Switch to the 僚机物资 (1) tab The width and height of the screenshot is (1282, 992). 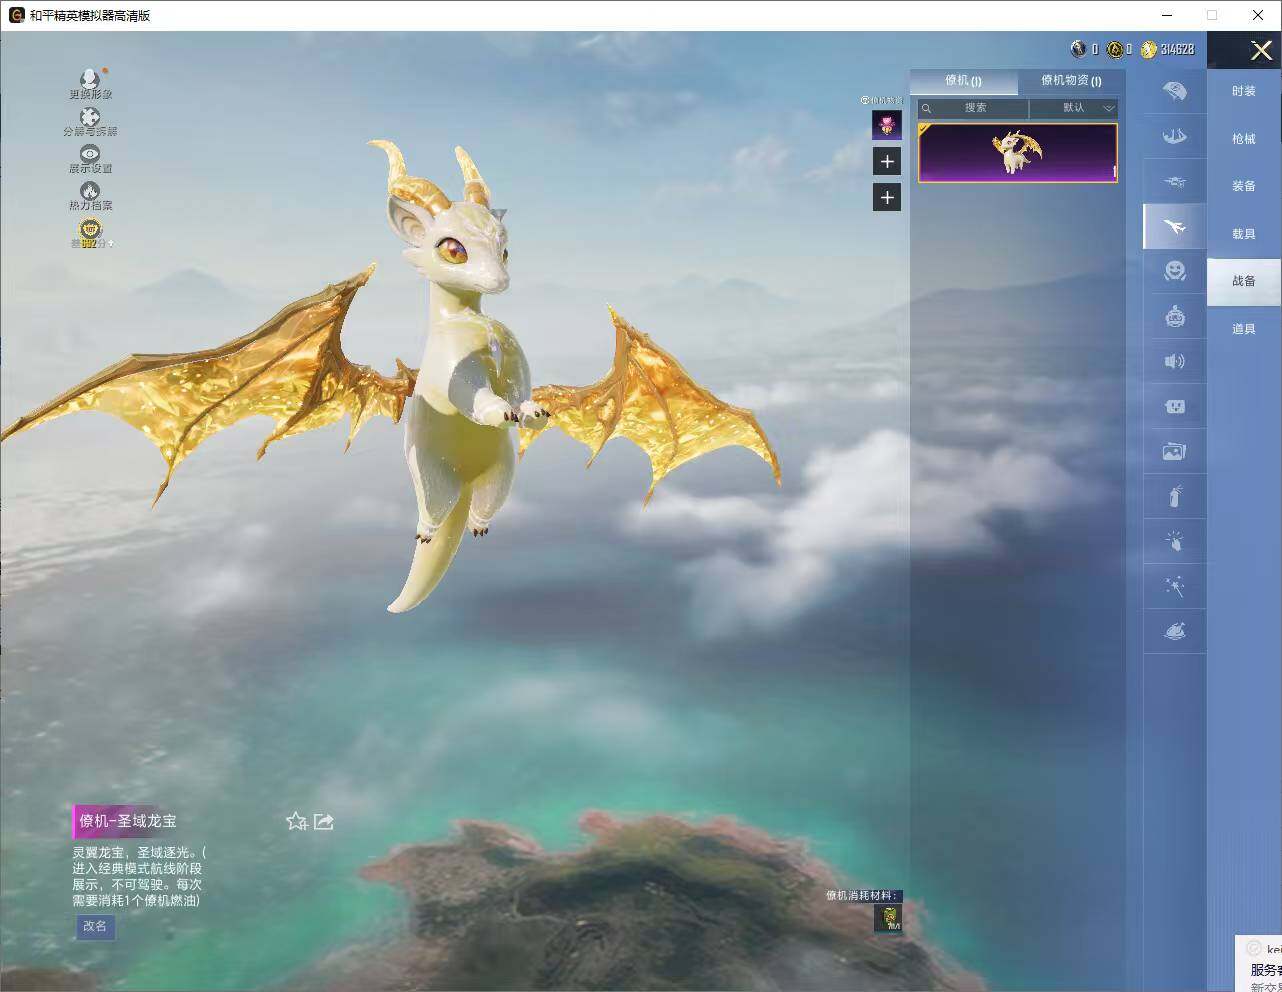pos(1071,81)
